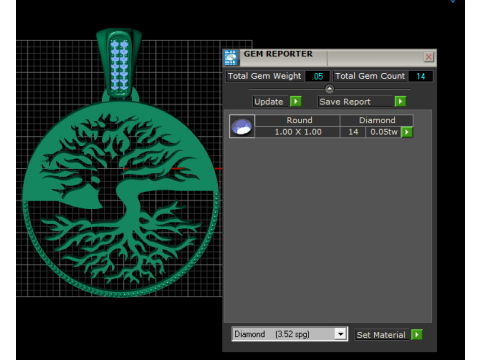Viewport: 480px width, 360px height.
Task: Click green arrow next to Set Material
Action: 417,334
